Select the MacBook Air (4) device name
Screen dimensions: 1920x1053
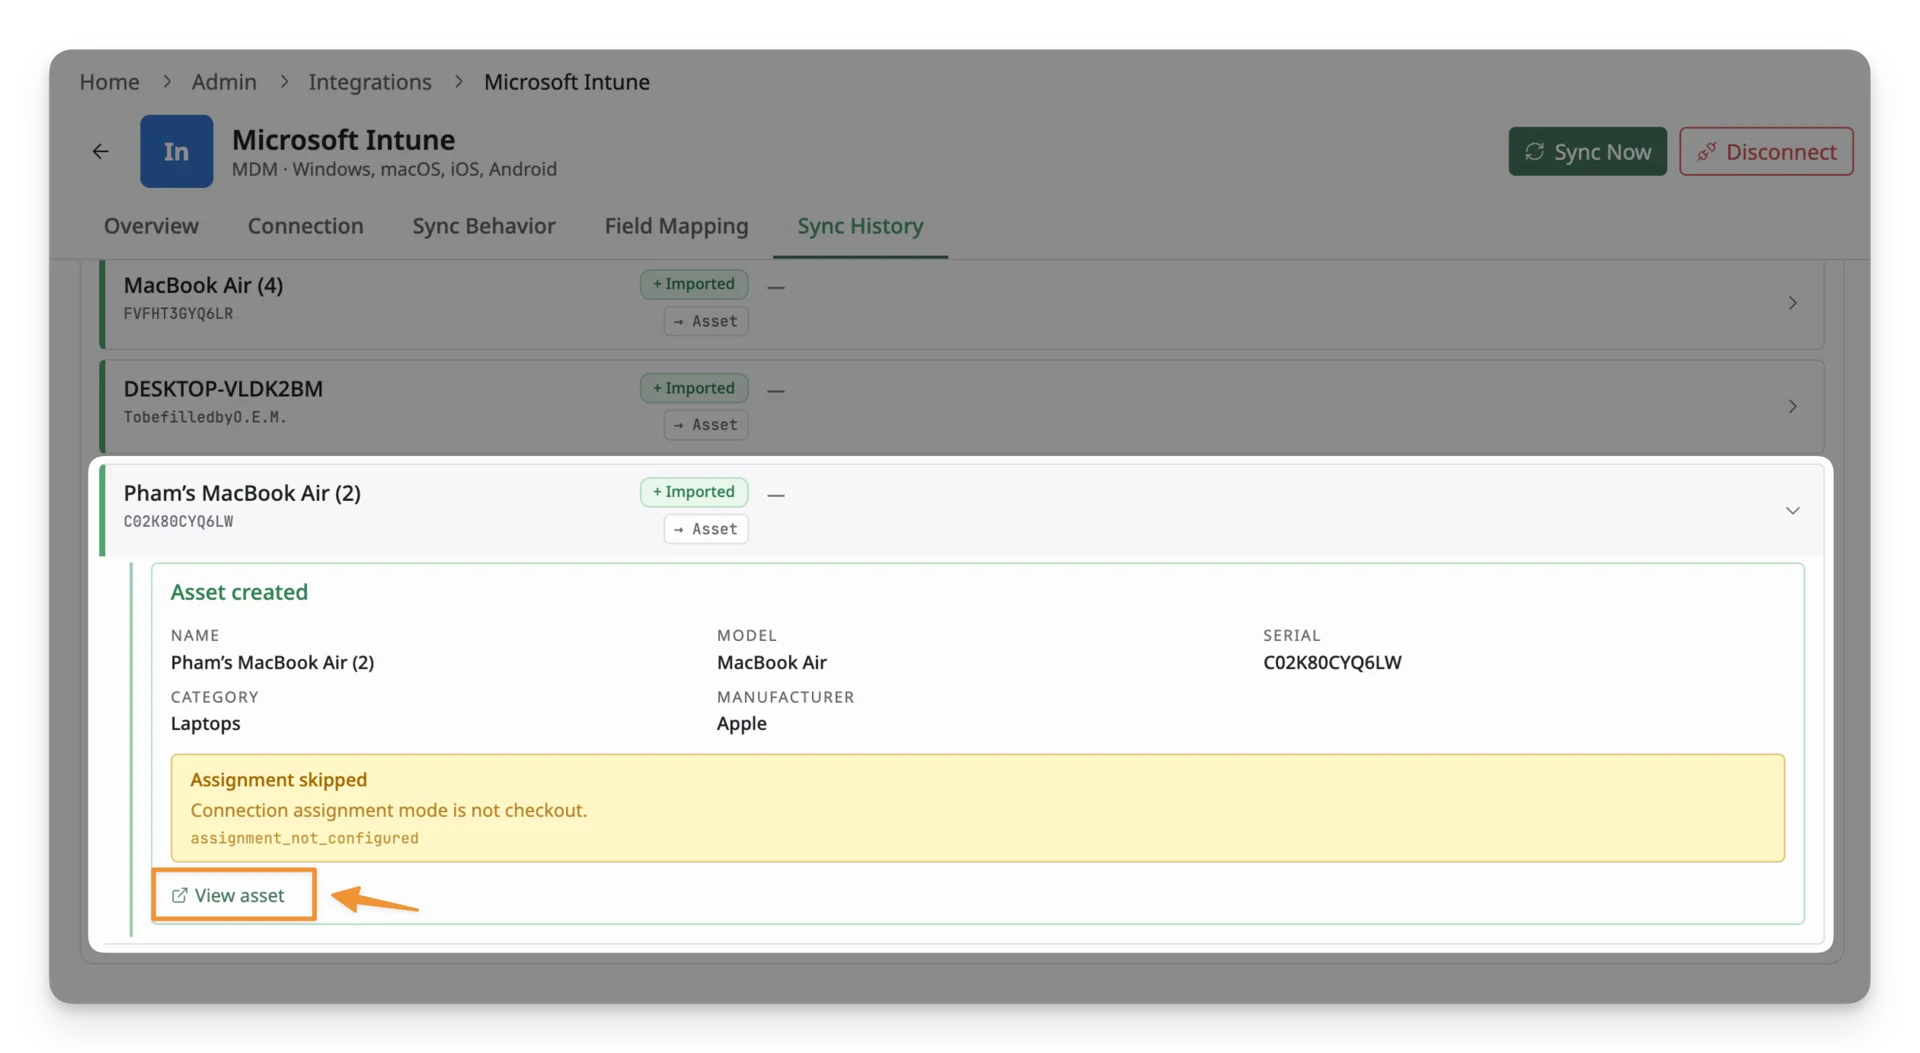[x=203, y=285]
